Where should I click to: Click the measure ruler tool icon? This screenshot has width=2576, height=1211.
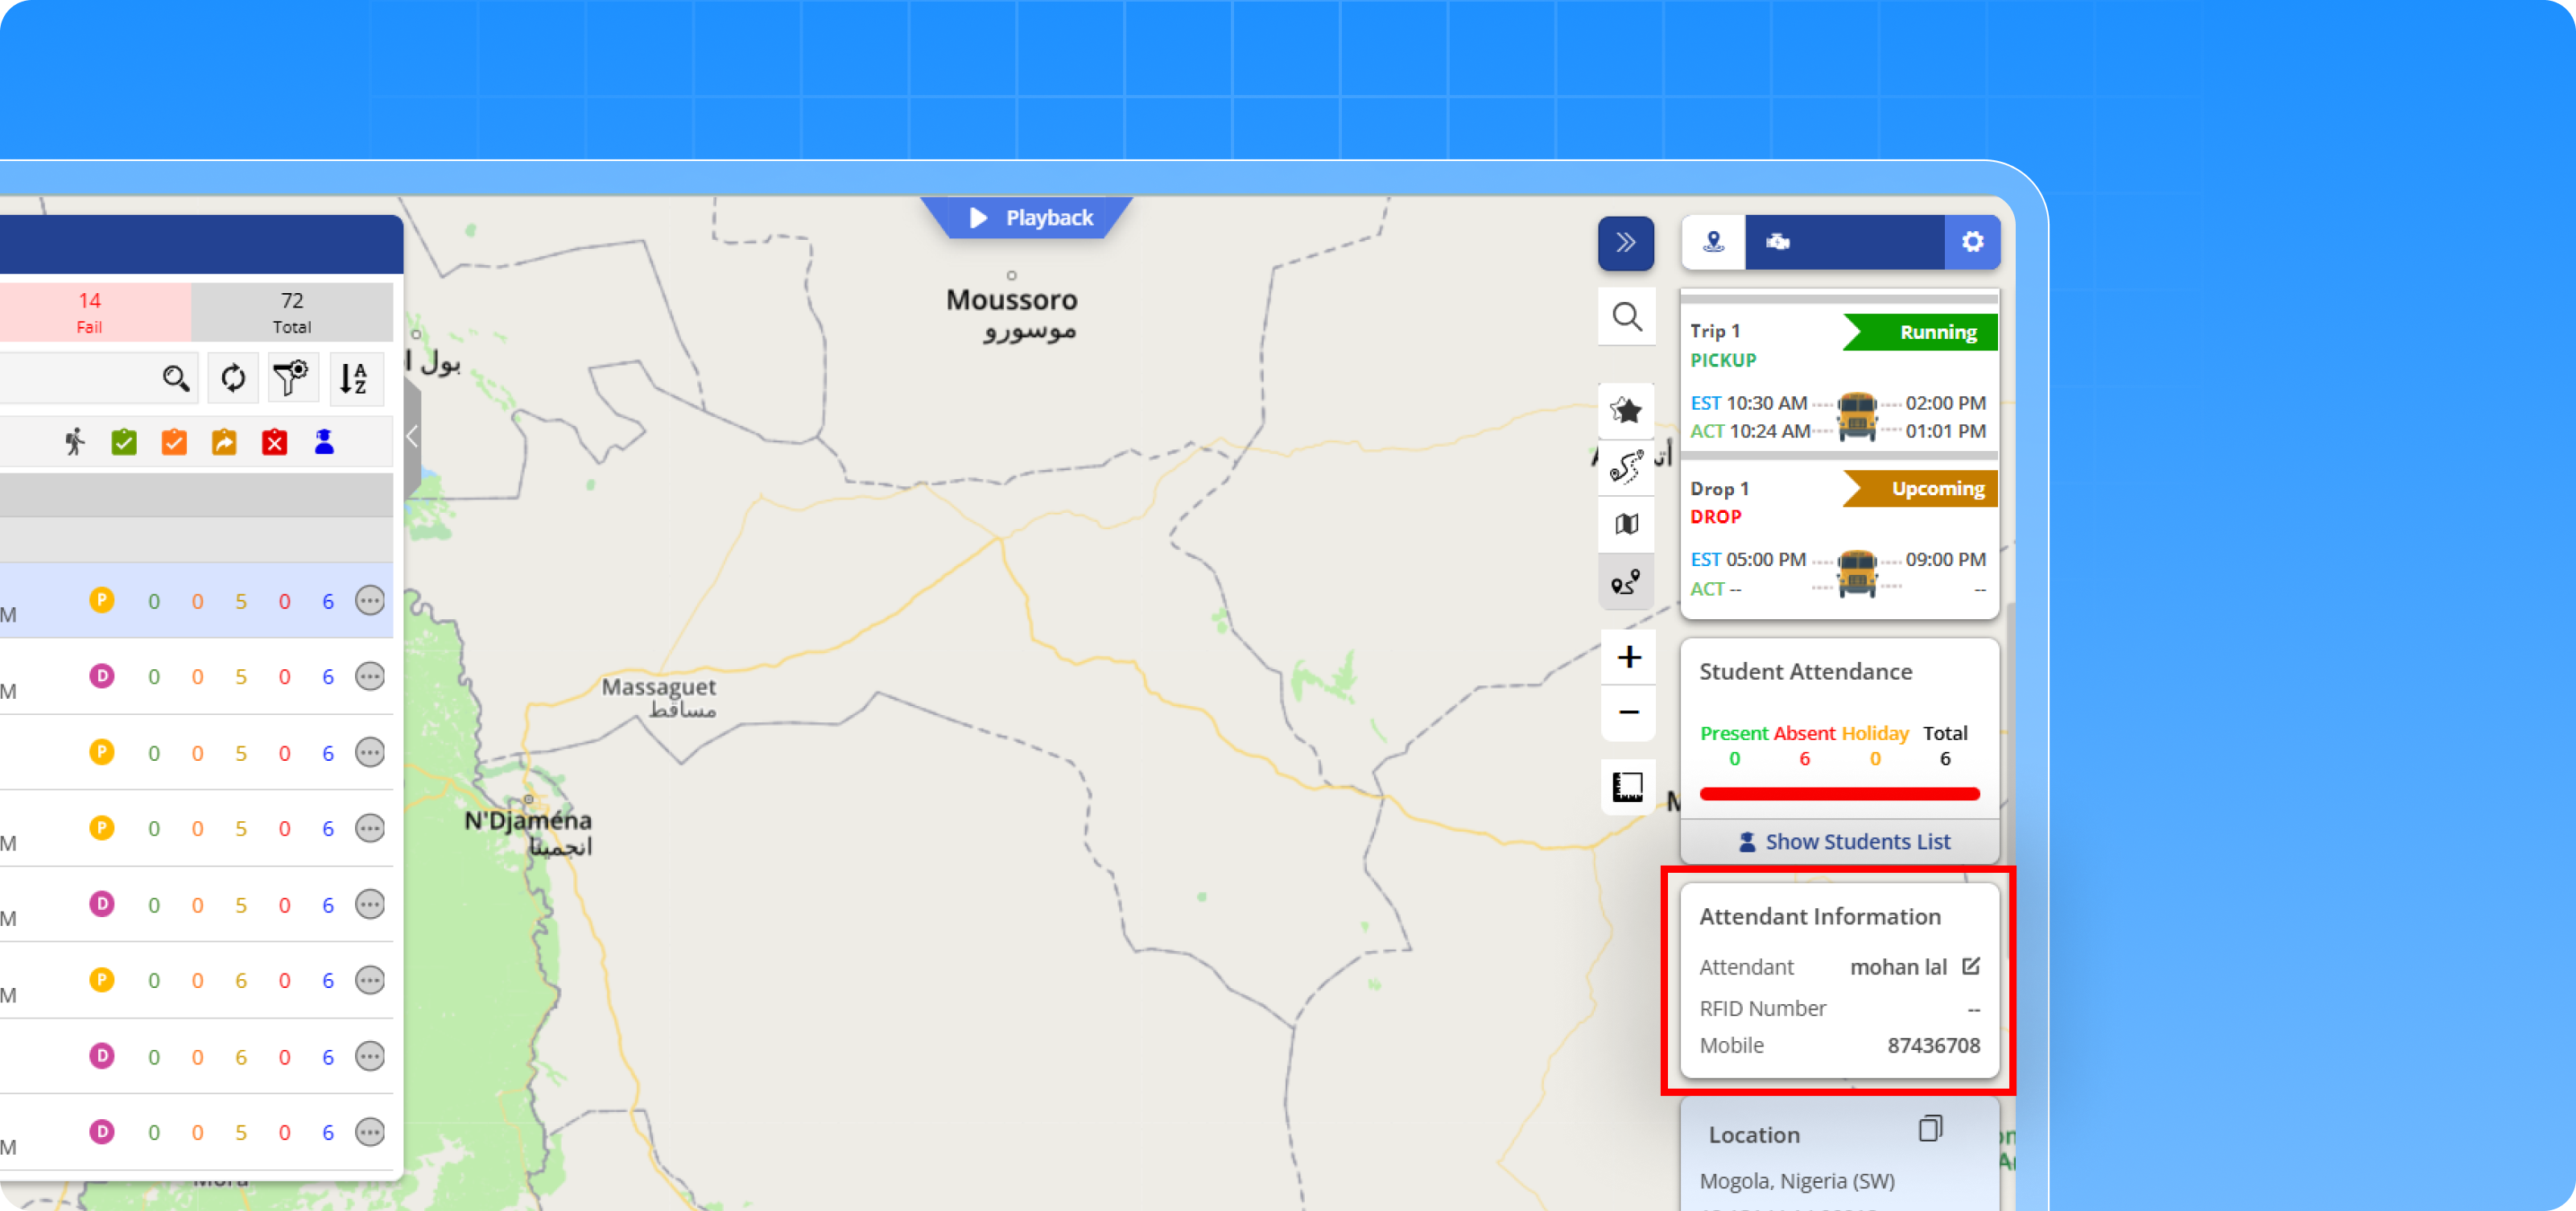pyautogui.click(x=1627, y=787)
